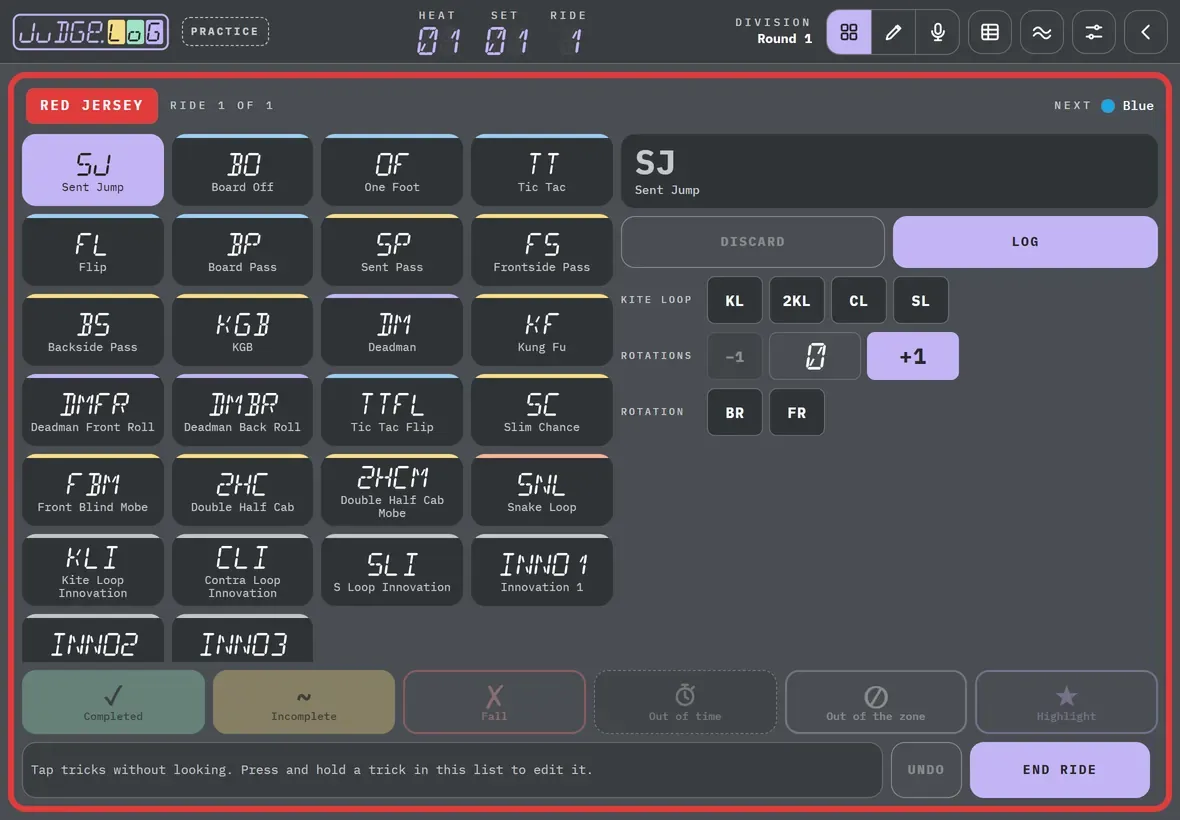This screenshot has height=820, width=1180.
Task: Toggle the SL kite loop modifier
Action: tap(920, 300)
